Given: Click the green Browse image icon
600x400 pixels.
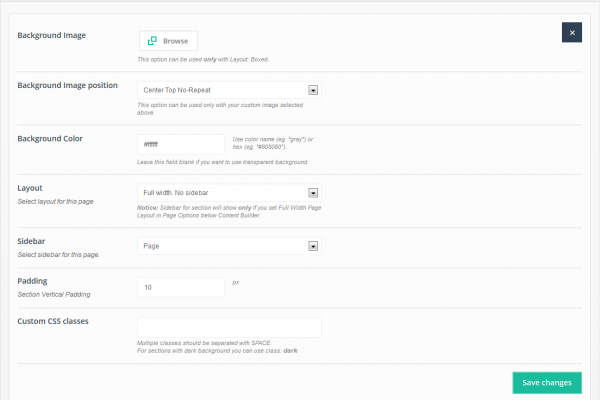Looking at the screenshot, I should [x=152, y=41].
